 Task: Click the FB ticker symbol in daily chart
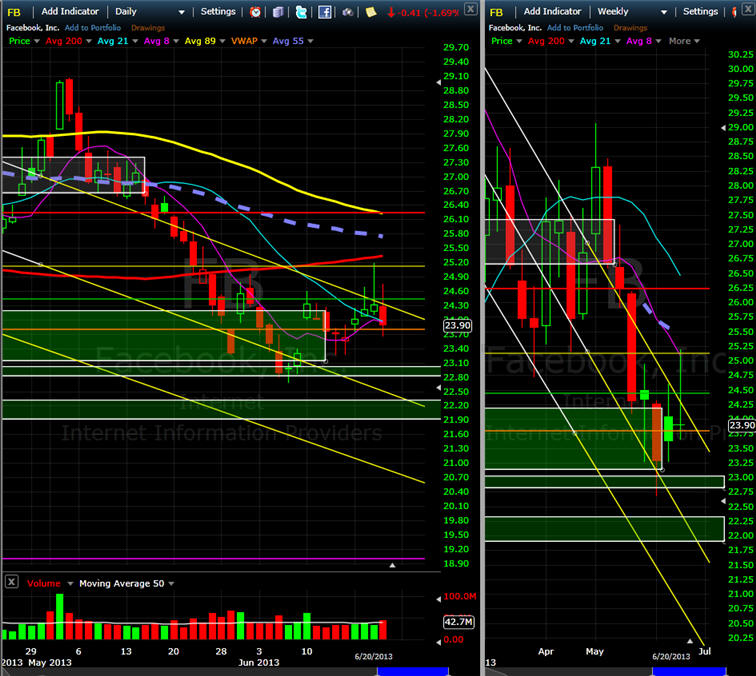[x=14, y=12]
